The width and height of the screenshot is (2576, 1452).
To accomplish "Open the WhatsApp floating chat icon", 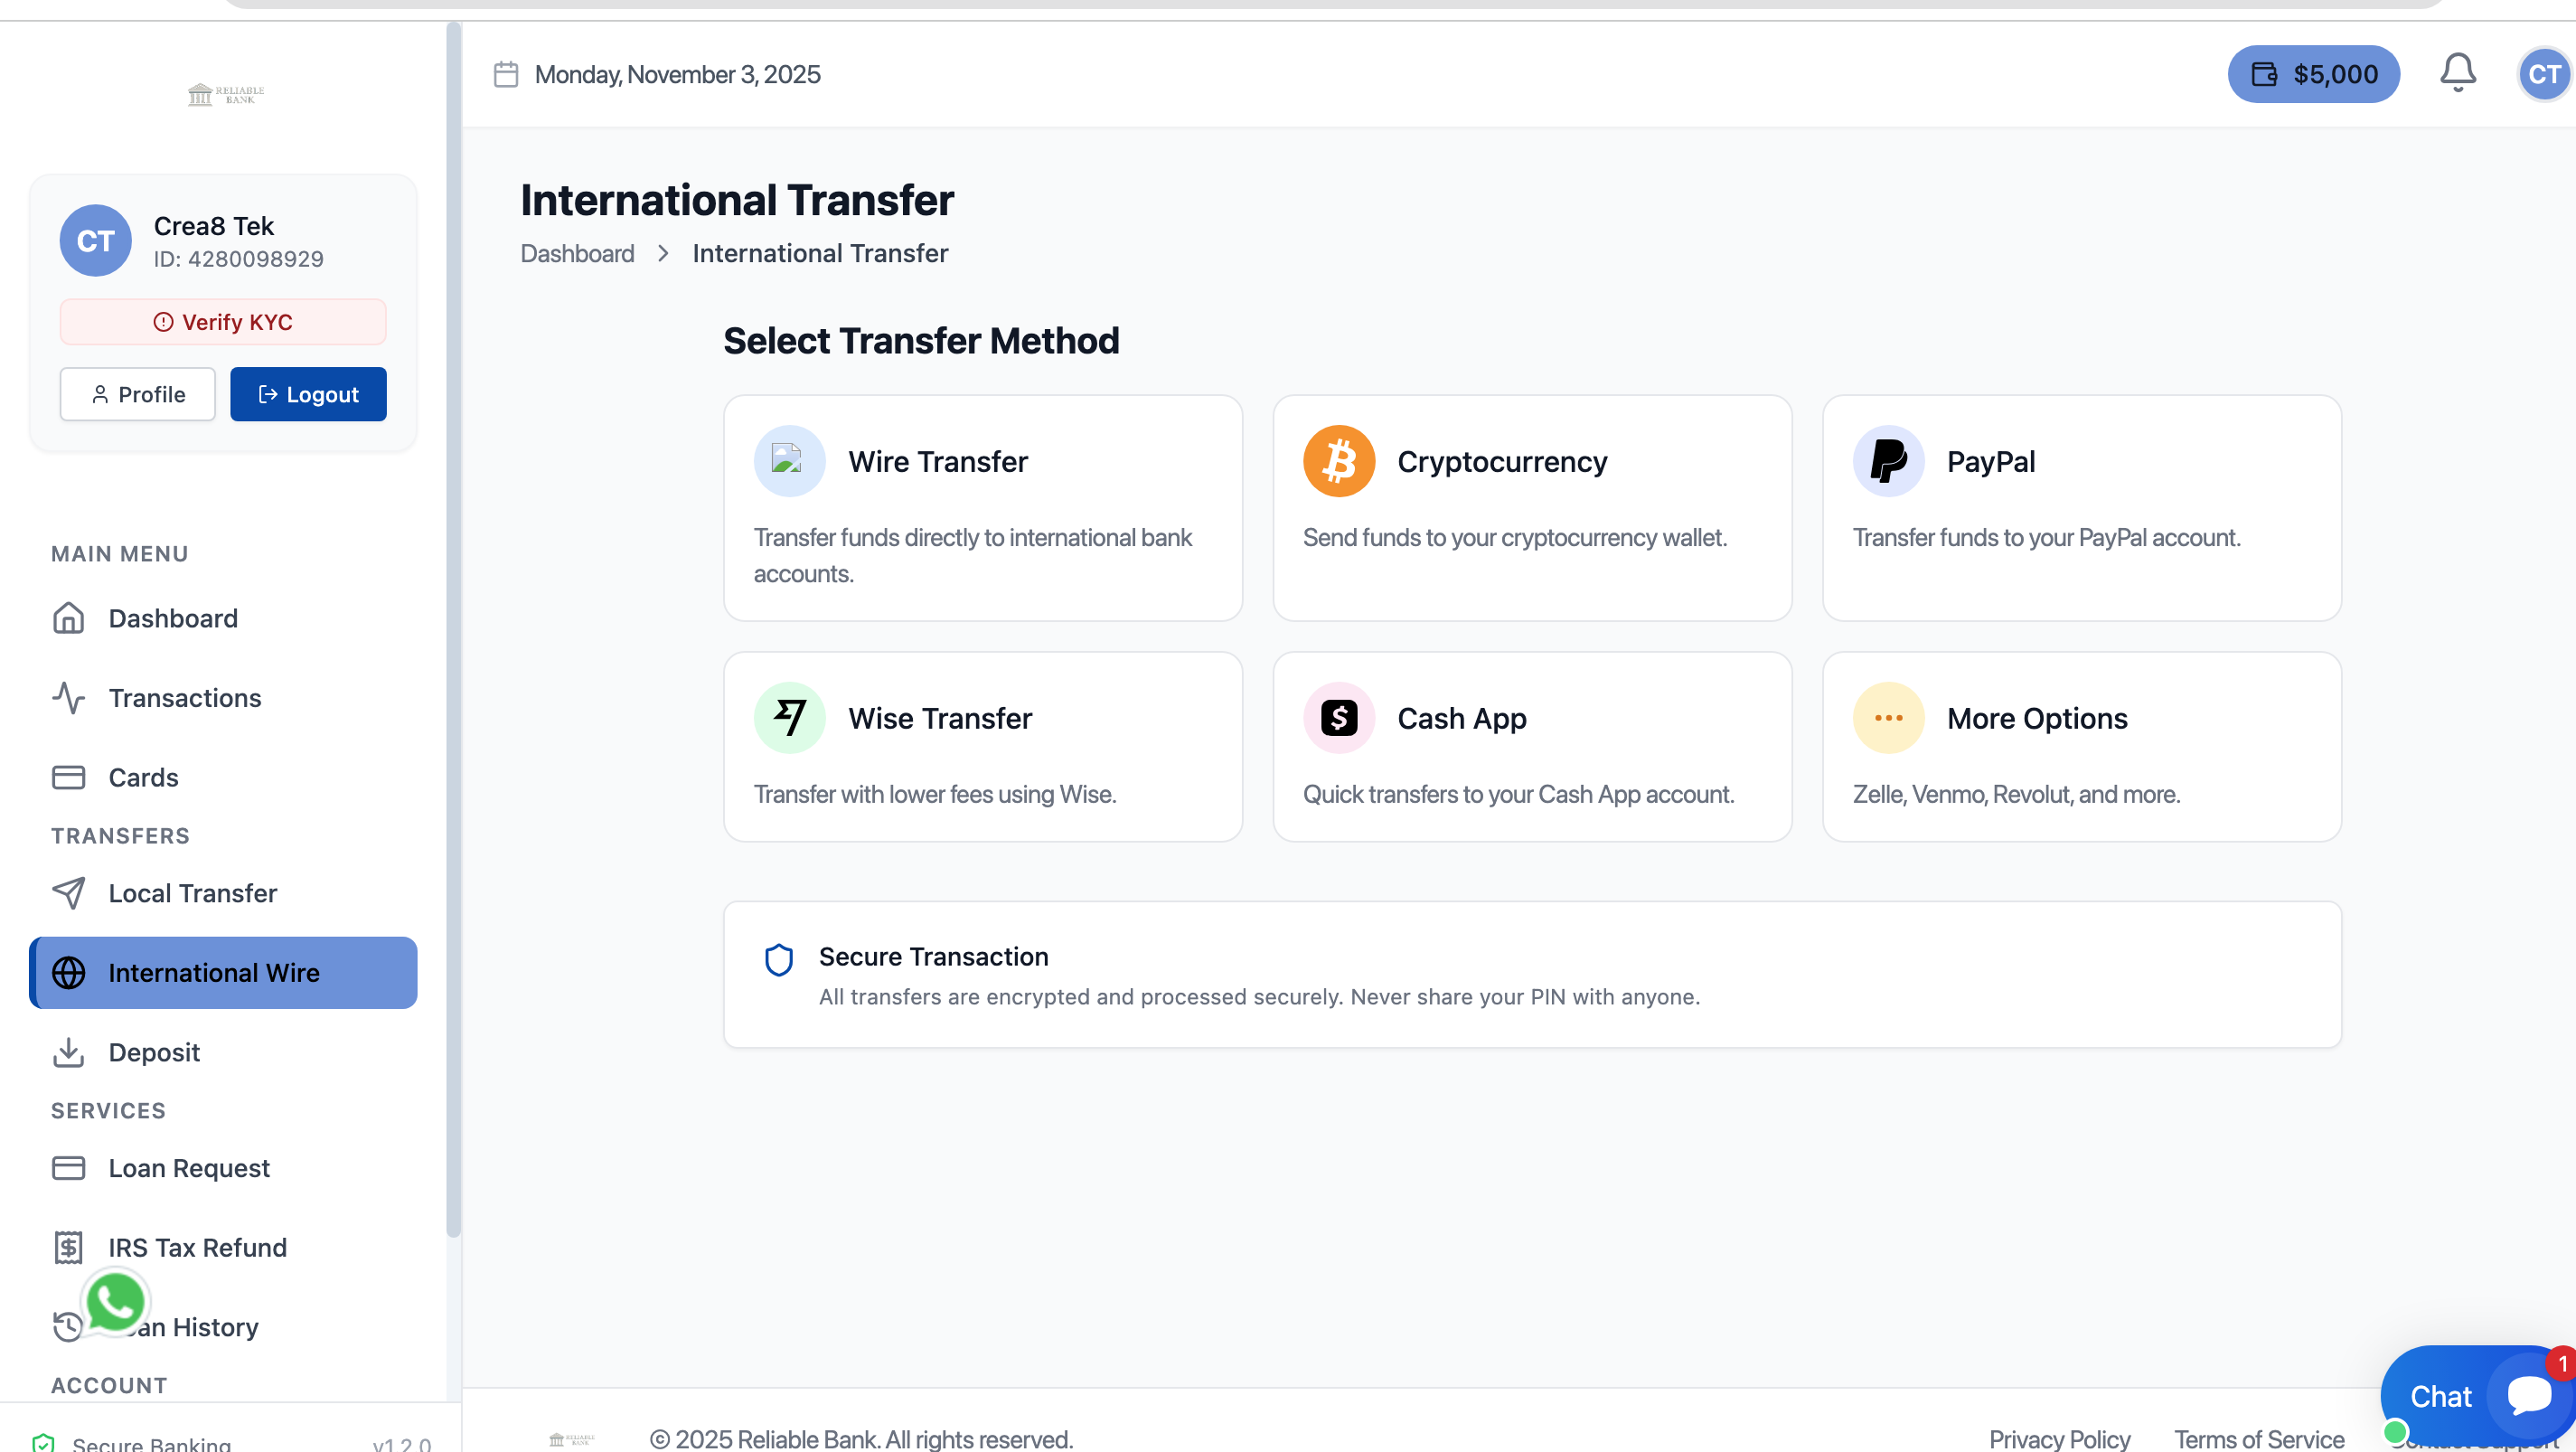I will pyautogui.click(x=116, y=1301).
